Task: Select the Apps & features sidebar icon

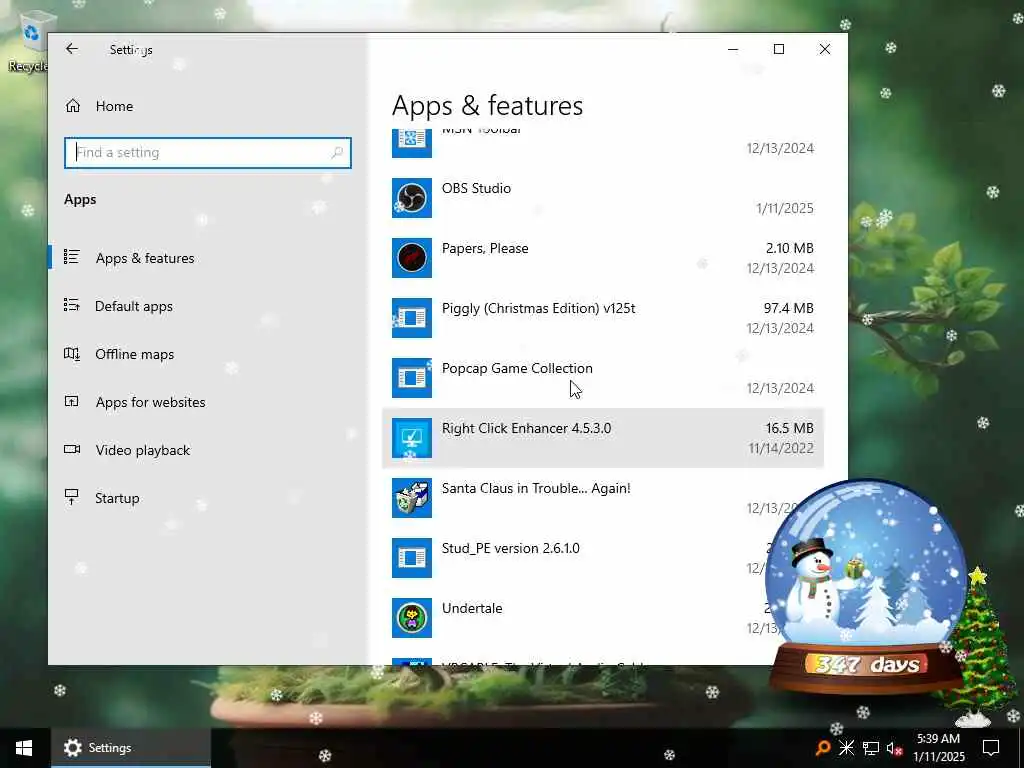Action: (x=71, y=257)
